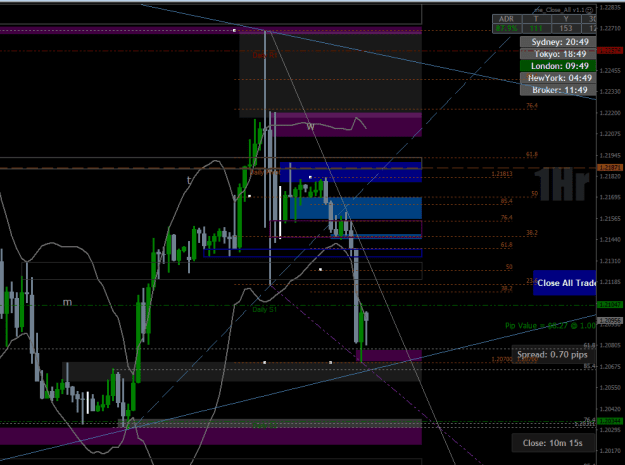The image size is (625, 465).
Task: Click the ADR header cell
Action: (x=507, y=19)
